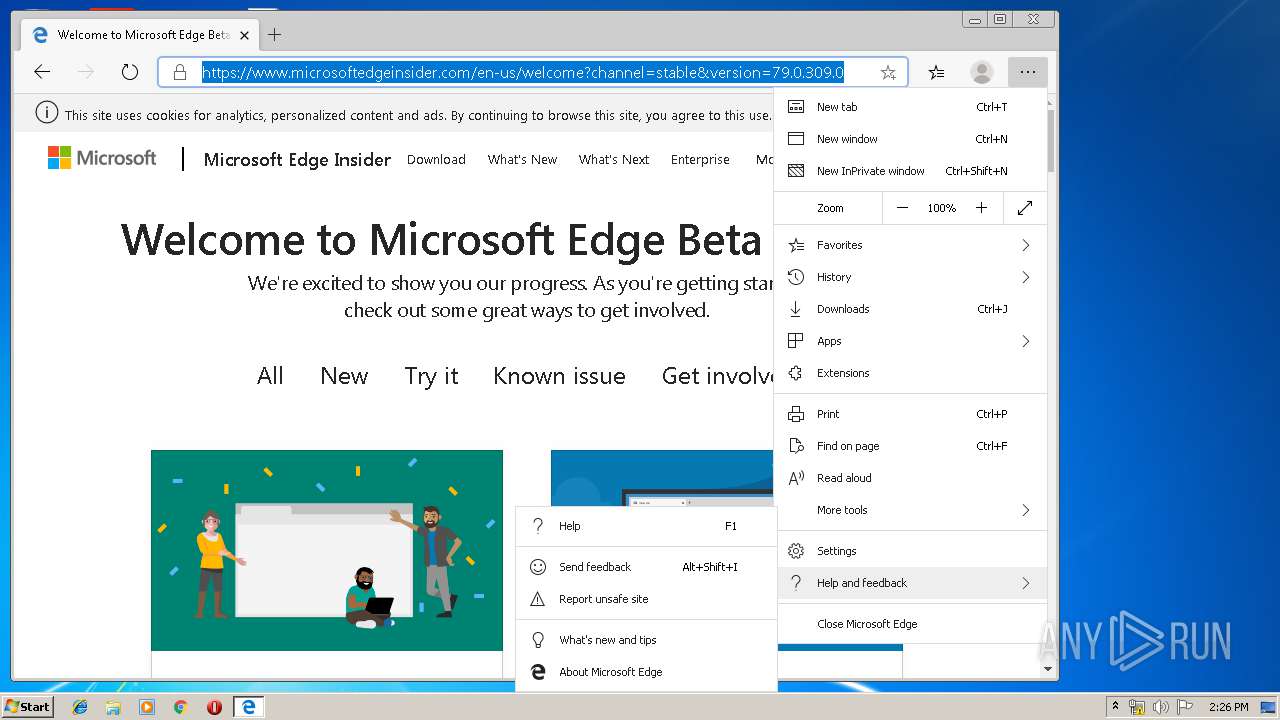Viewport: 1280px width, 720px height.
Task: Click the three-dot settings and more button
Action: click(1028, 72)
